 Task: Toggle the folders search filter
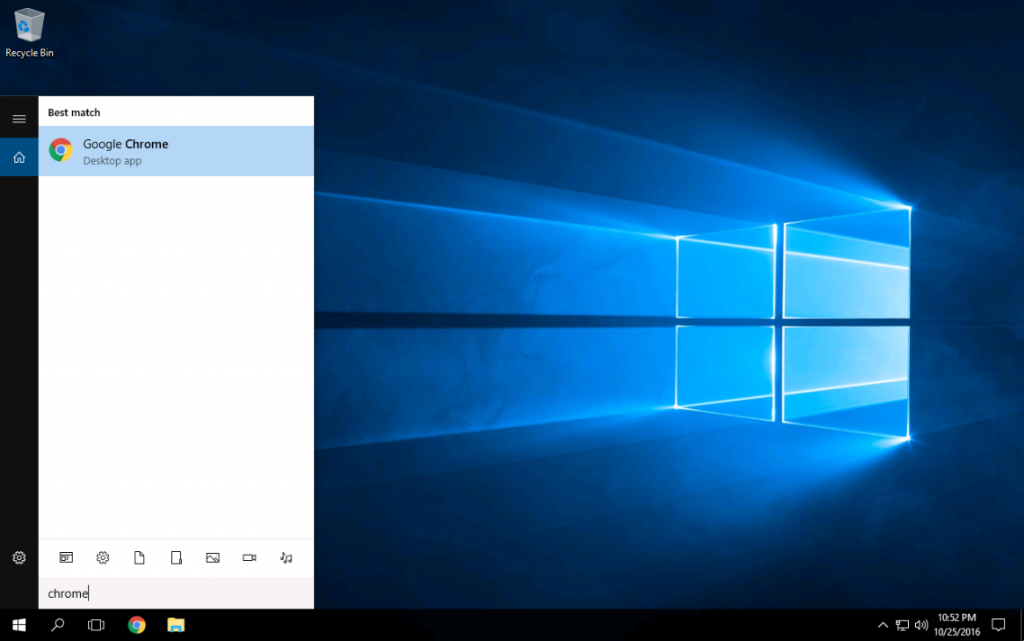176,558
